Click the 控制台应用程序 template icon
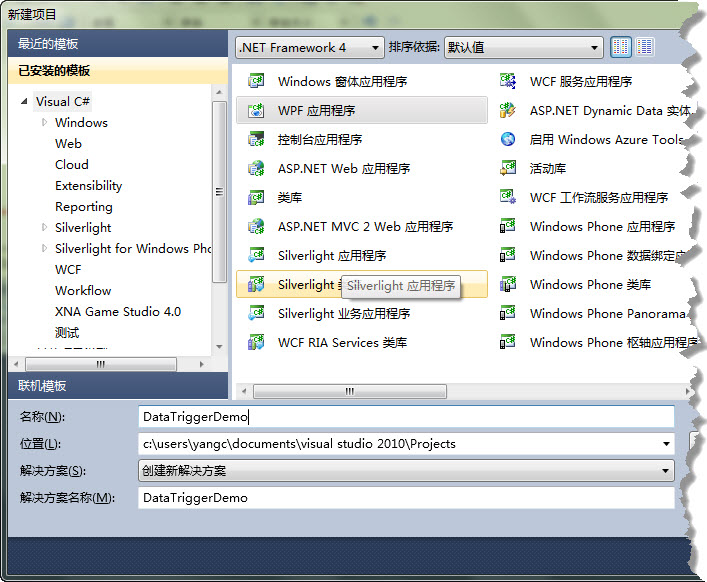Screen dimensions: 707x582 [x=256, y=139]
